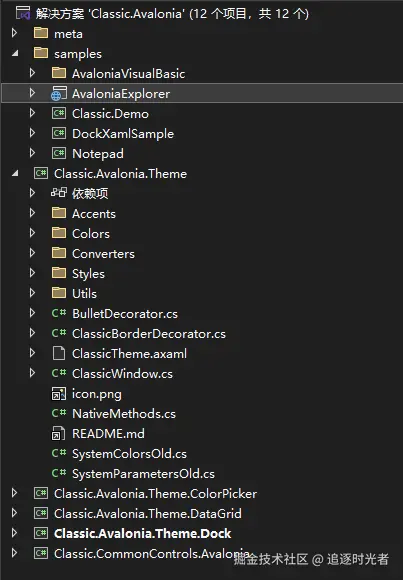The width and height of the screenshot is (403, 580).
Task: Click the Notepad C# project icon
Action: pyautogui.click(x=59, y=153)
